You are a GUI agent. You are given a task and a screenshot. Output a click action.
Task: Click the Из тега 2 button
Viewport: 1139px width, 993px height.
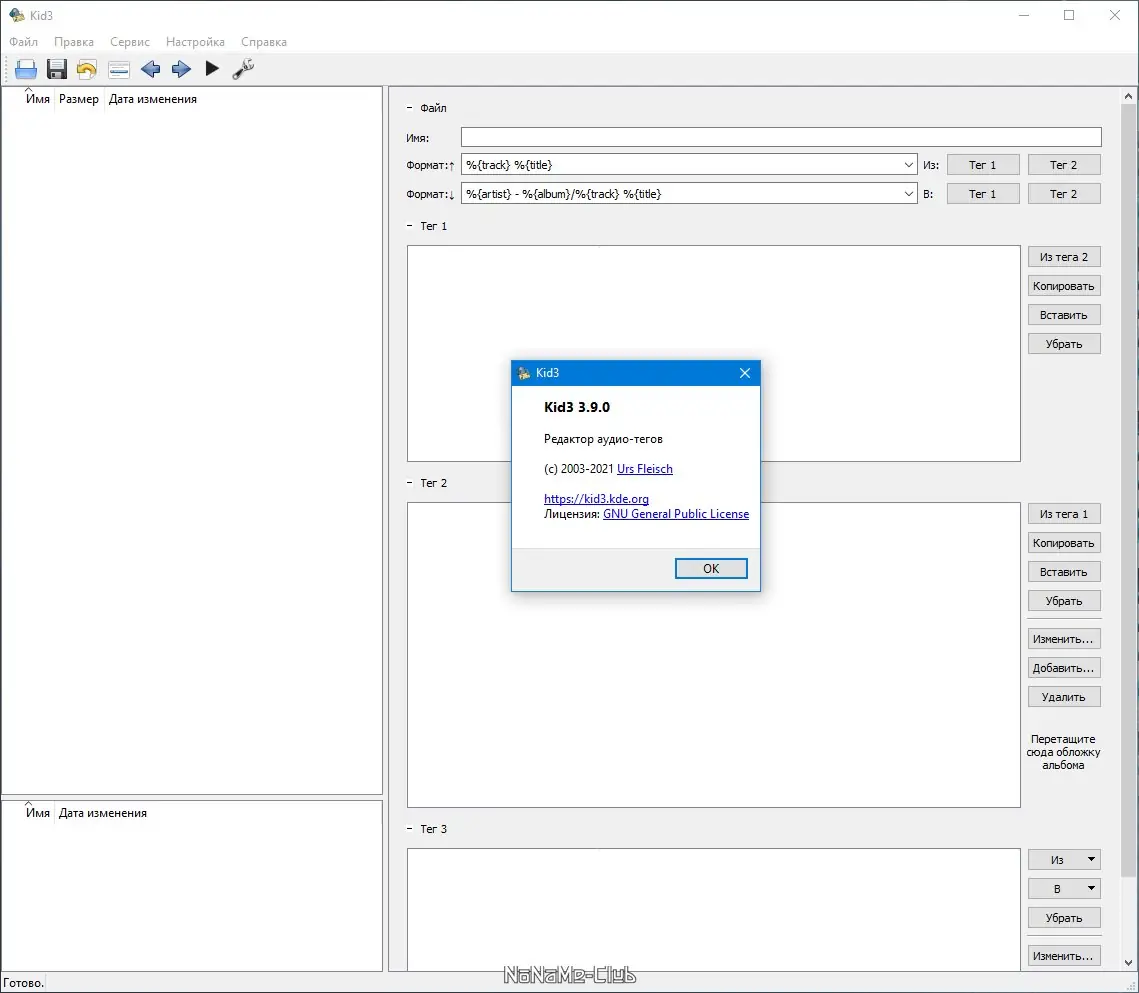[x=1064, y=257]
